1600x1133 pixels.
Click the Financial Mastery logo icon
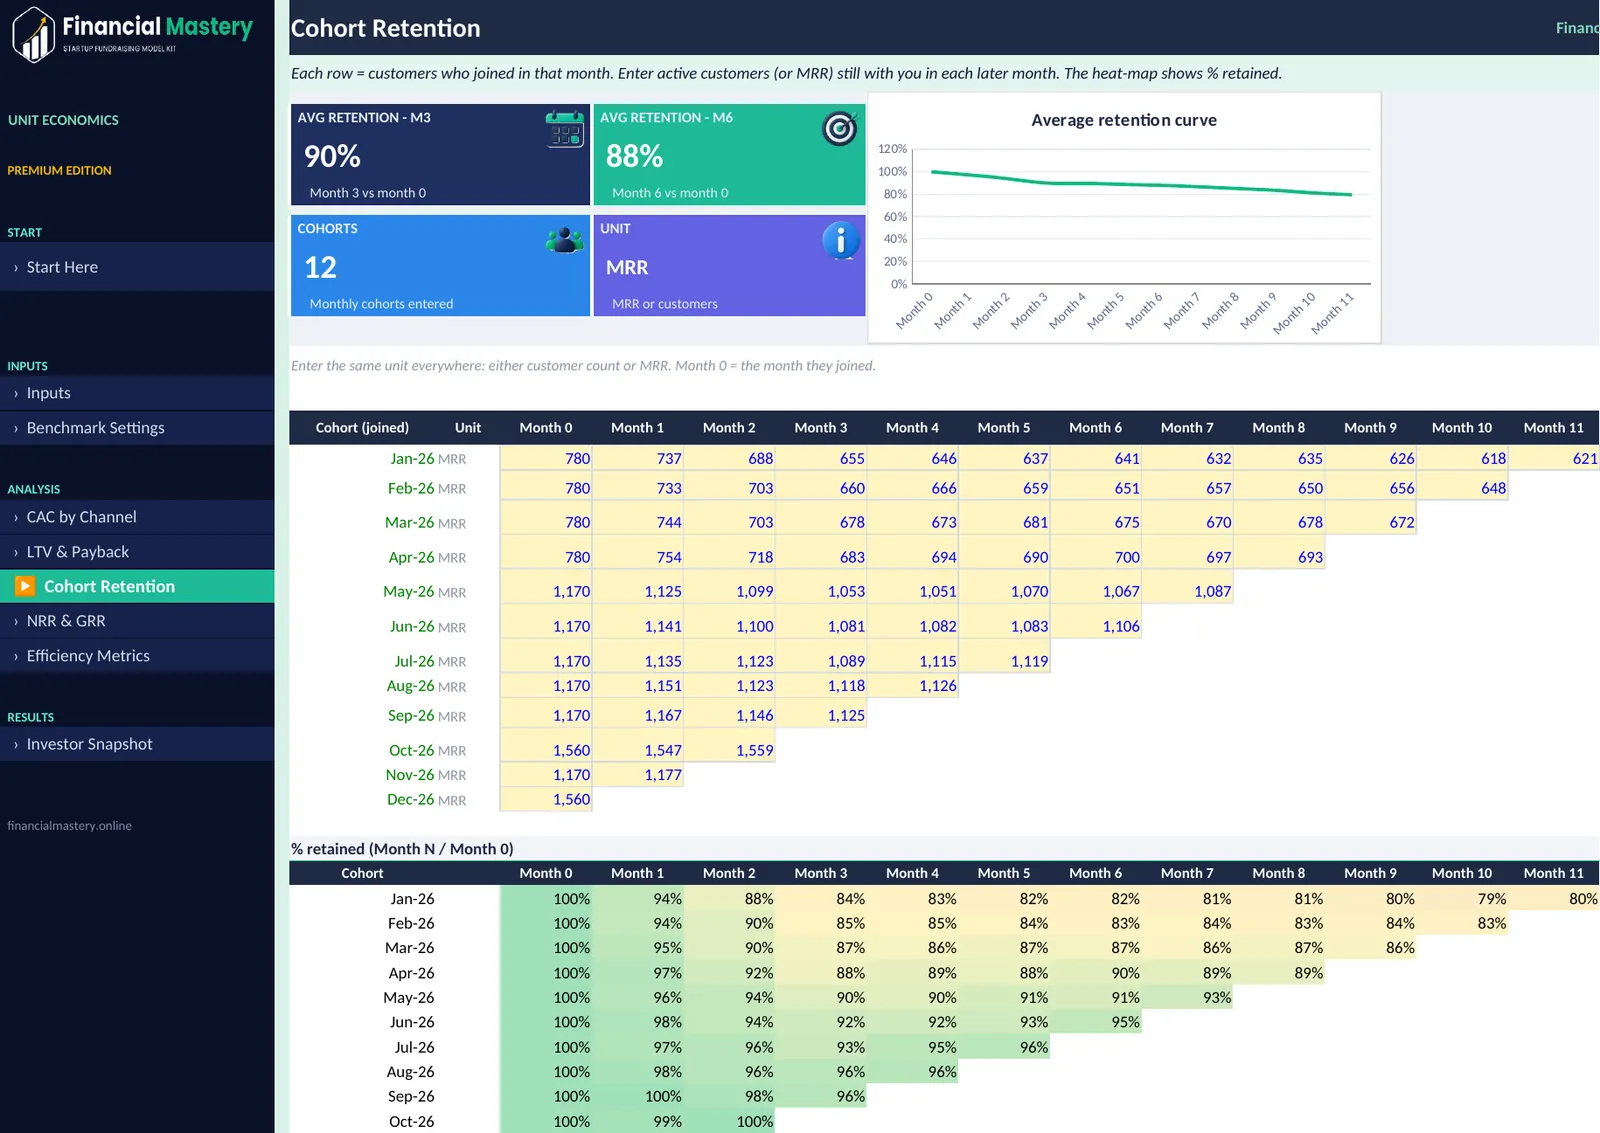[x=33, y=35]
